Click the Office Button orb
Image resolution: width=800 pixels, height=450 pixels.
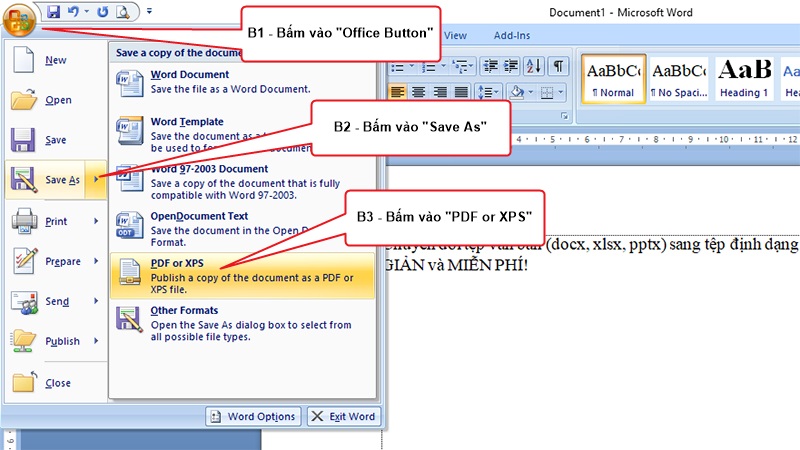click(x=19, y=19)
